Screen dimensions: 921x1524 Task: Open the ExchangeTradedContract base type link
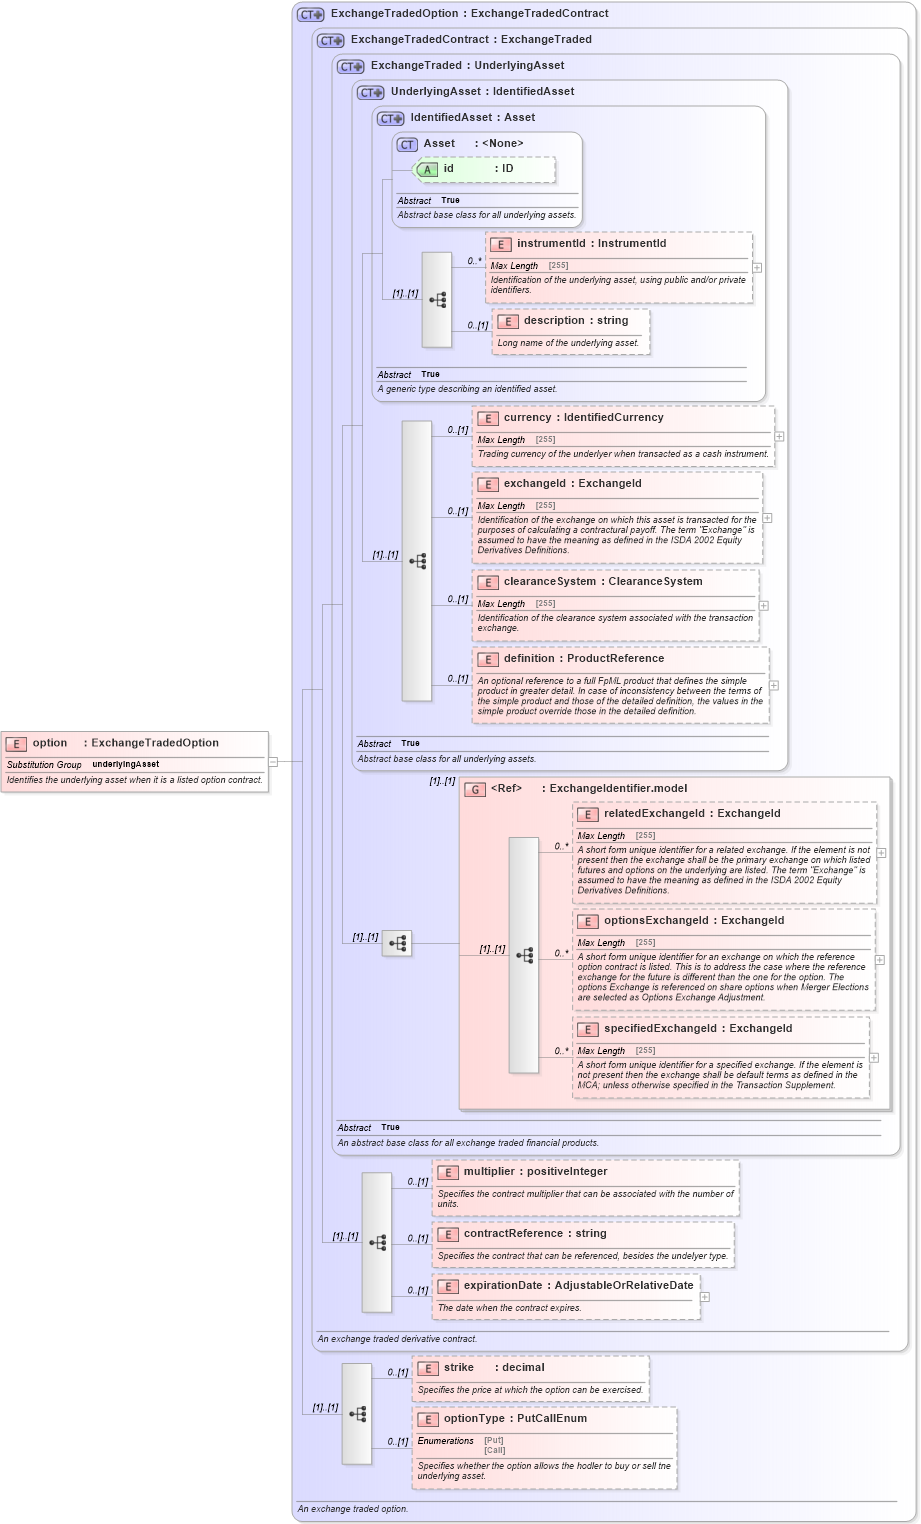click(x=540, y=14)
